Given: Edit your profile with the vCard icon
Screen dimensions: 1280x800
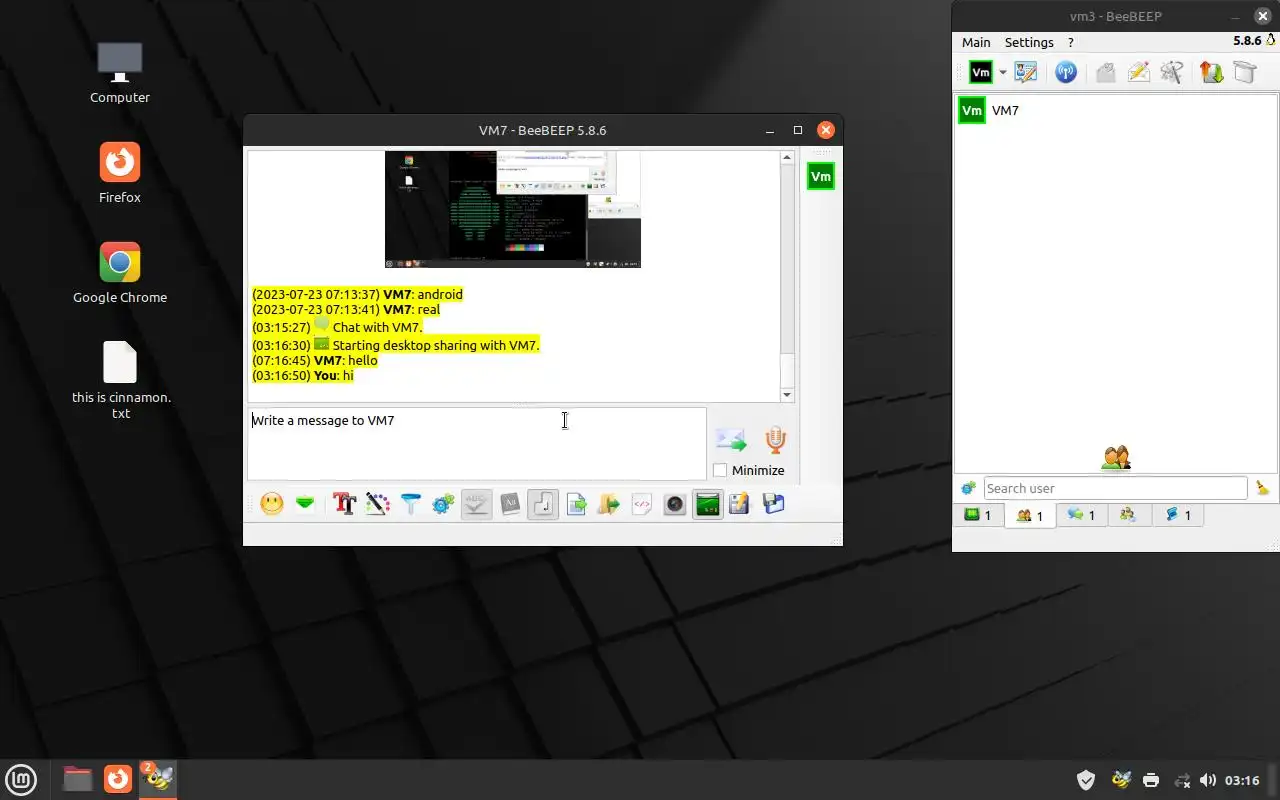Looking at the screenshot, I should (x=1026, y=72).
